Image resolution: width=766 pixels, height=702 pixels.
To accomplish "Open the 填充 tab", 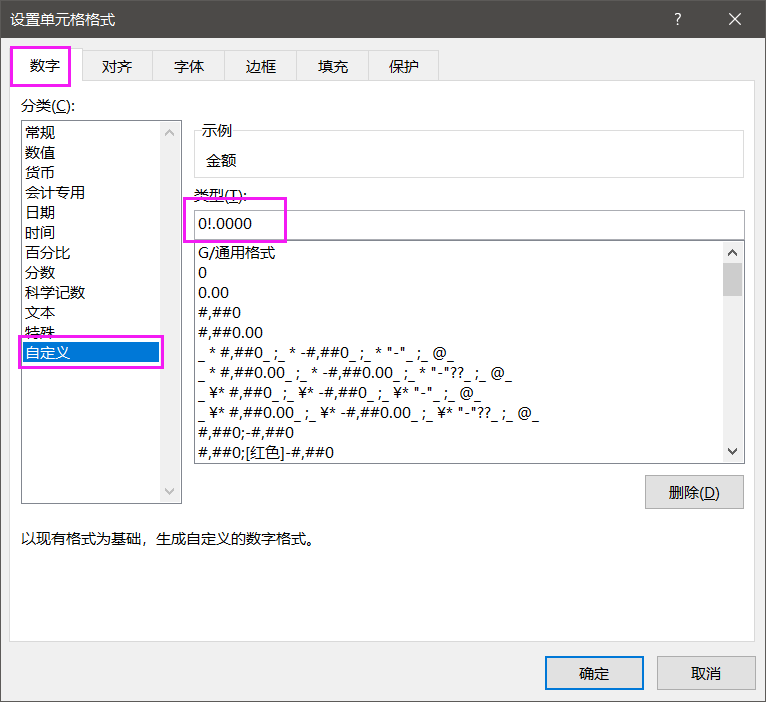I will pyautogui.click(x=332, y=66).
